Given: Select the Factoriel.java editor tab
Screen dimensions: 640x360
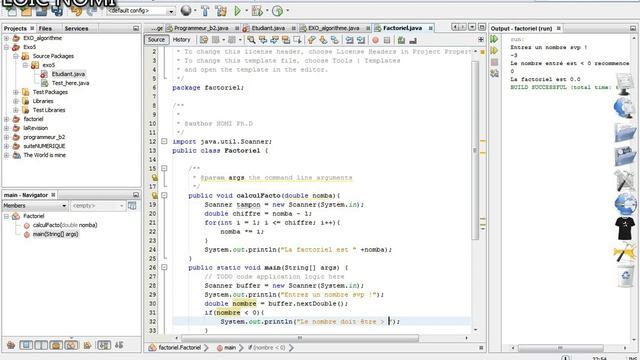Looking at the screenshot, I should click(x=402, y=28).
